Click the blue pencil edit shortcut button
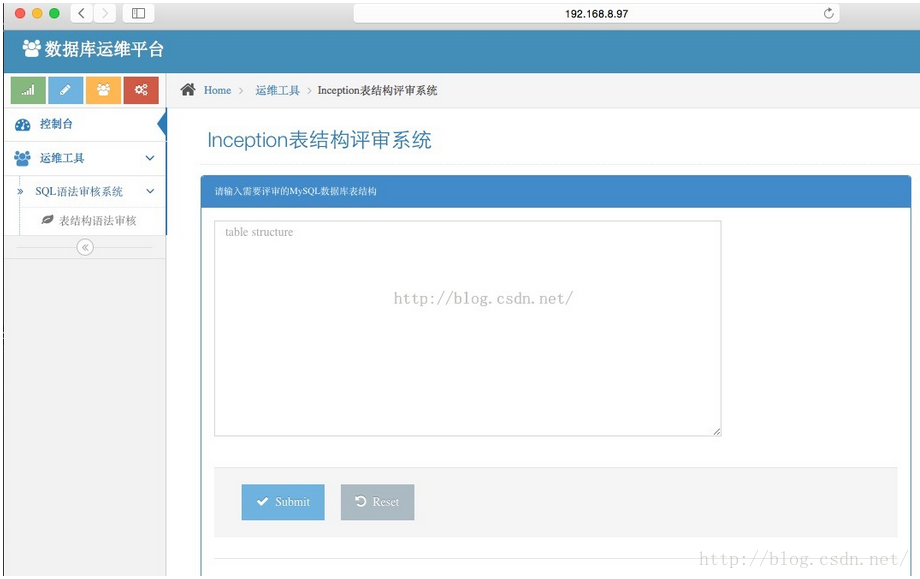Viewport: 920px width, 579px height. click(66, 90)
